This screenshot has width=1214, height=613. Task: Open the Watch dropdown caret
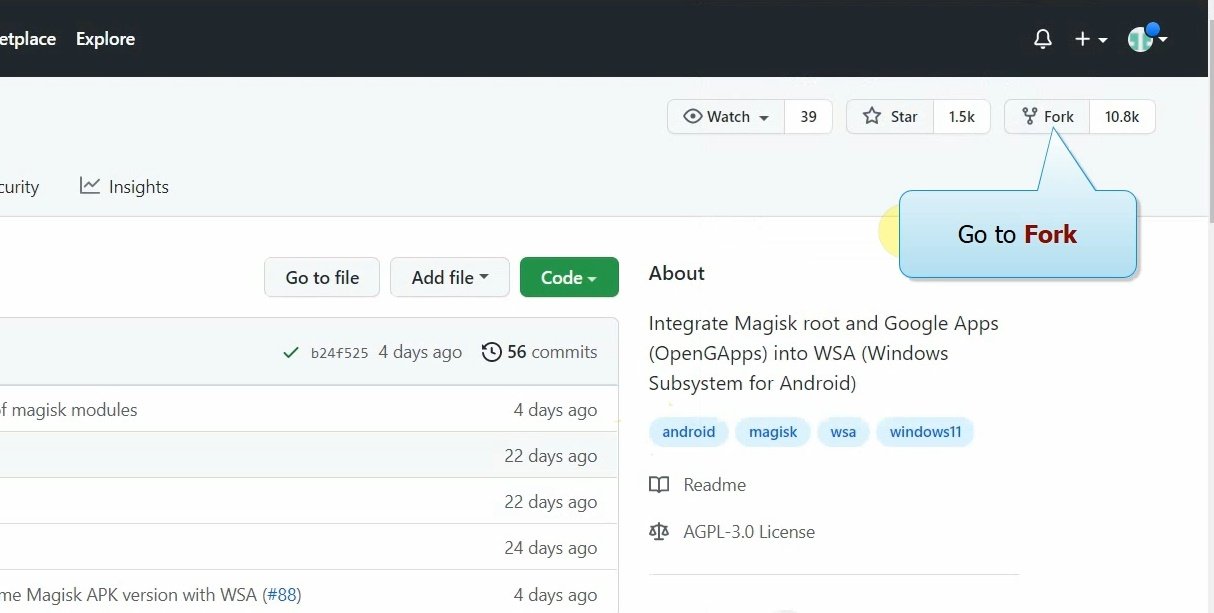coord(764,118)
